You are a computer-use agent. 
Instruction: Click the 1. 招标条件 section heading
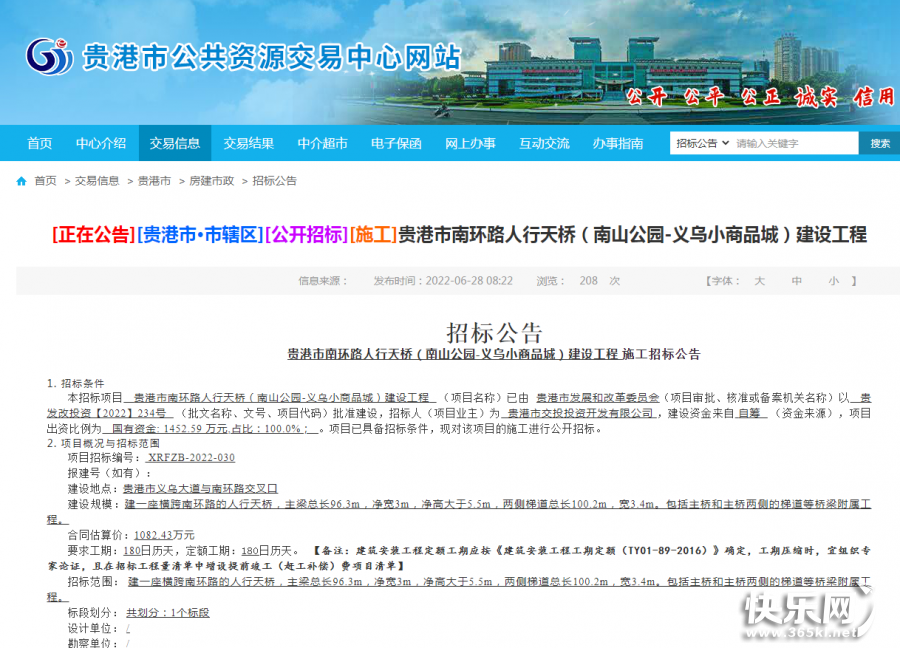pos(75,383)
